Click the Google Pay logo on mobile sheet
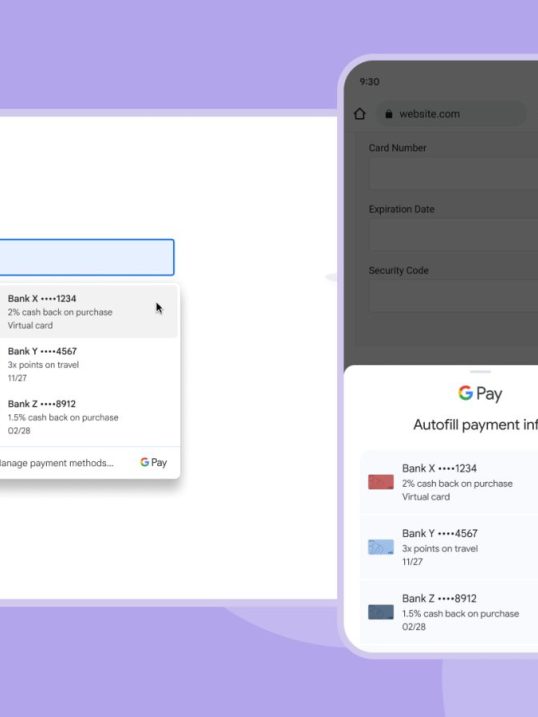 point(480,393)
